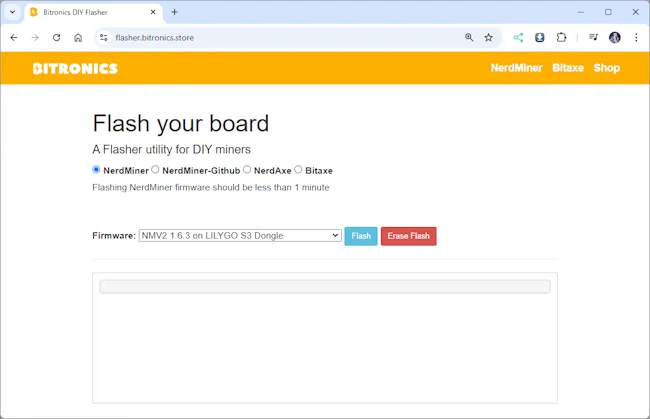Expand the Firmware selection dropdown
The height and width of the screenshot is (419, 650).
(x=240, y=235)
